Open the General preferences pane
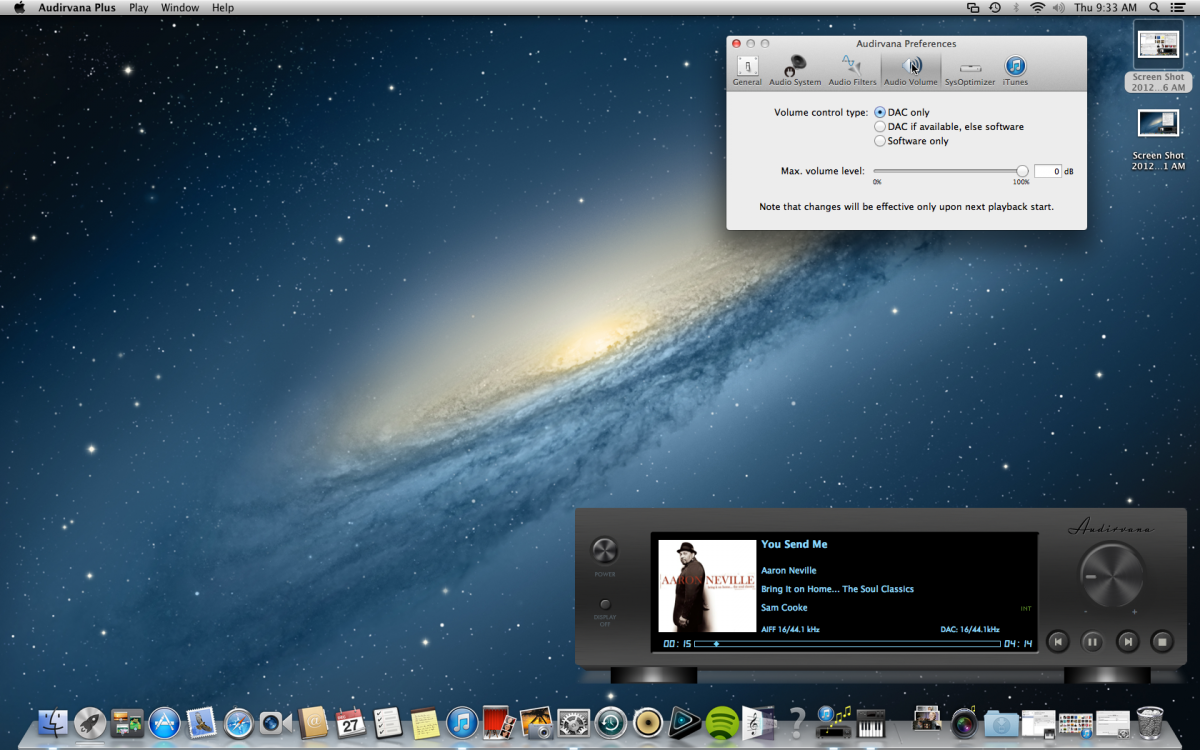This screenshot has height=750, width=1200. pyautogui.click(x=747, y=70)
